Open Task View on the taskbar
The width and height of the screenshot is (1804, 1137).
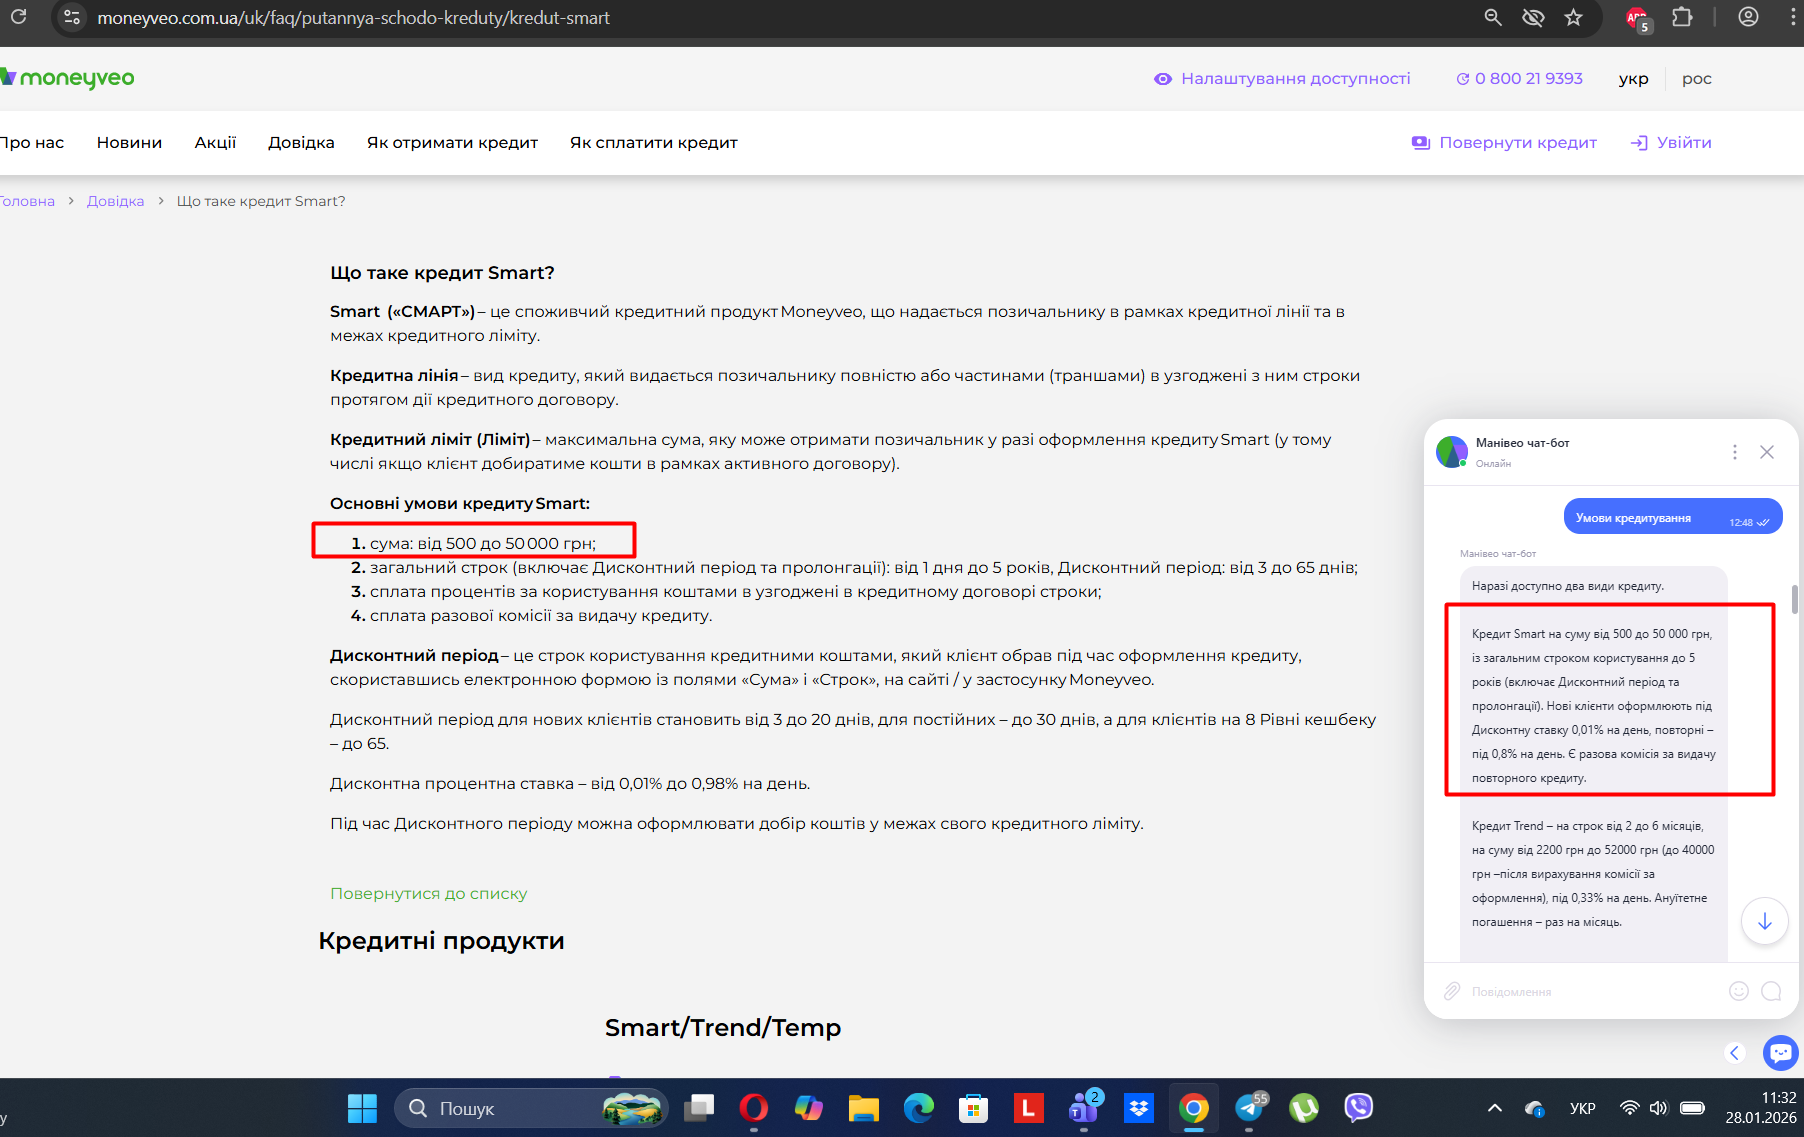pos(700,1108)
